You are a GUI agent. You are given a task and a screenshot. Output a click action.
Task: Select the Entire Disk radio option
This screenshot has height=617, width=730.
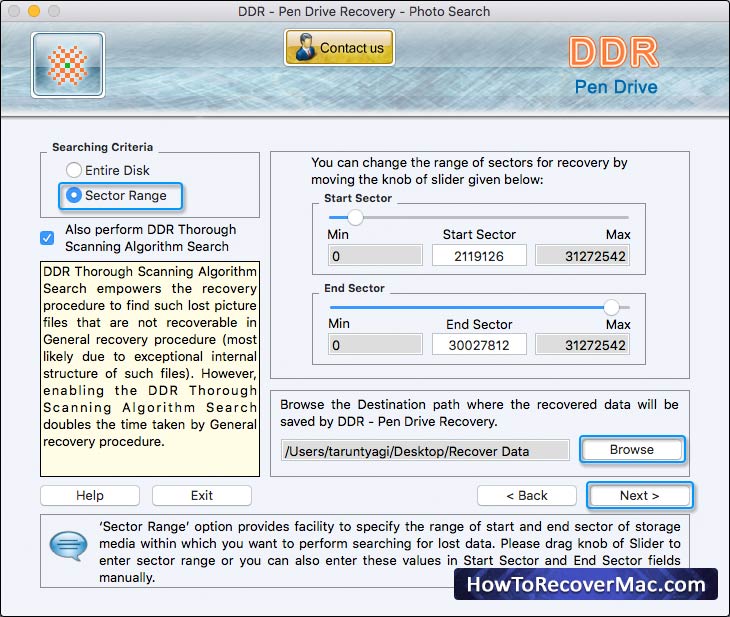pos(108,170)
